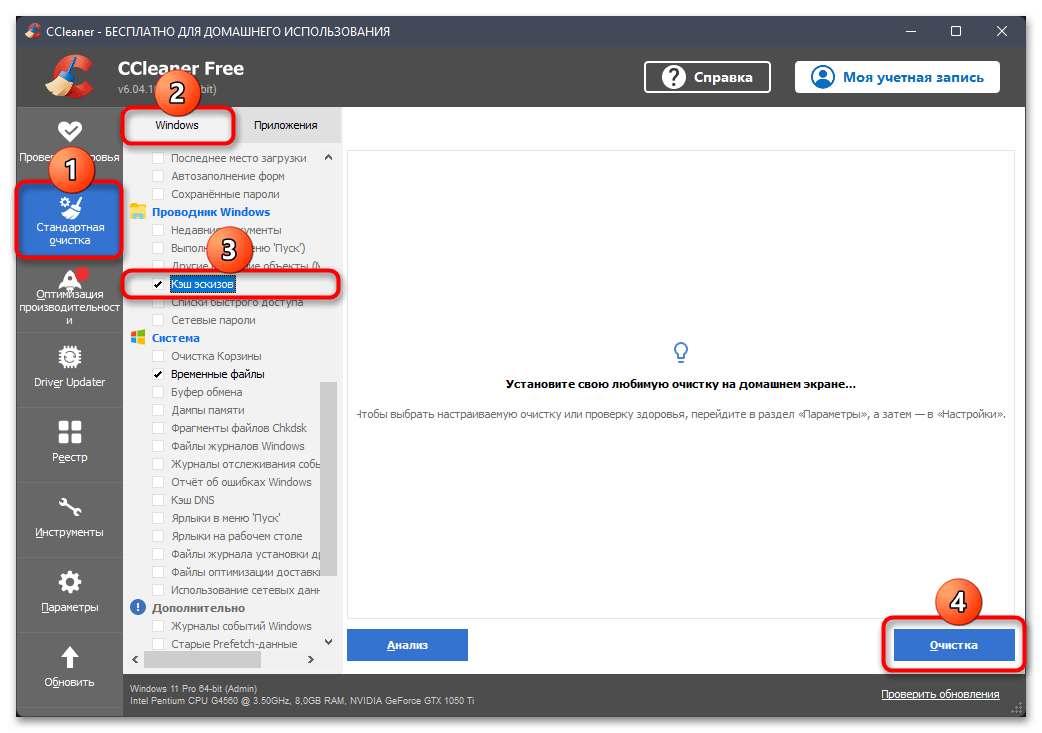Click the CCleaner logo in header
The height and width of the screenshot is (733, 1042).
pyautogui.click(x=69, y=77)
